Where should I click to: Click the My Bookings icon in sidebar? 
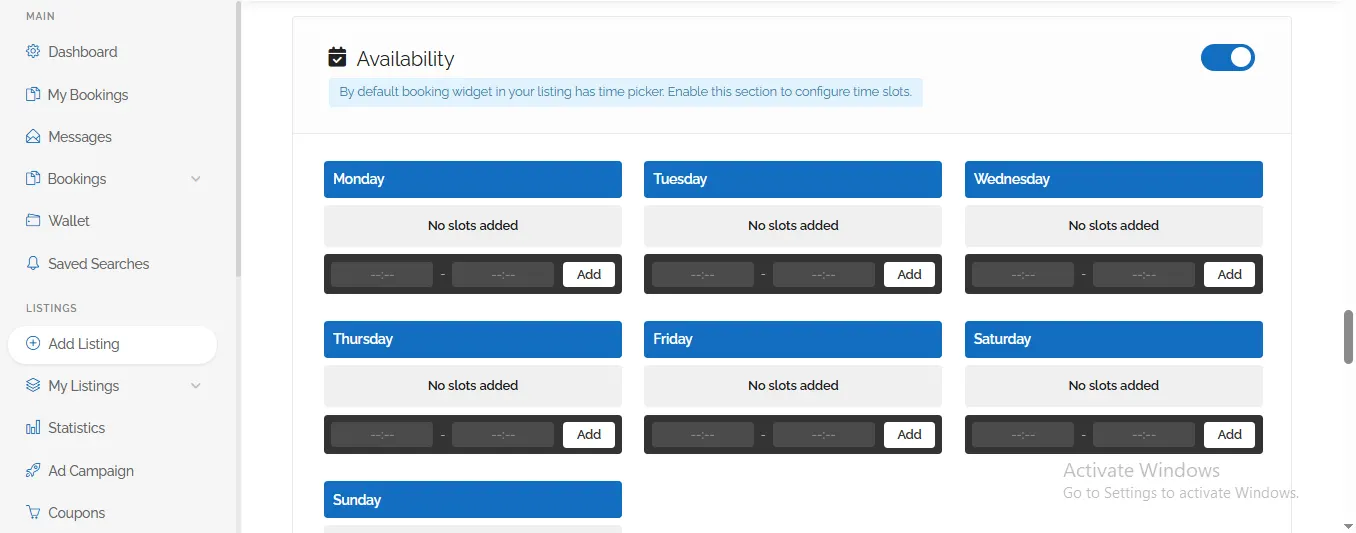[x=33, y=95]
